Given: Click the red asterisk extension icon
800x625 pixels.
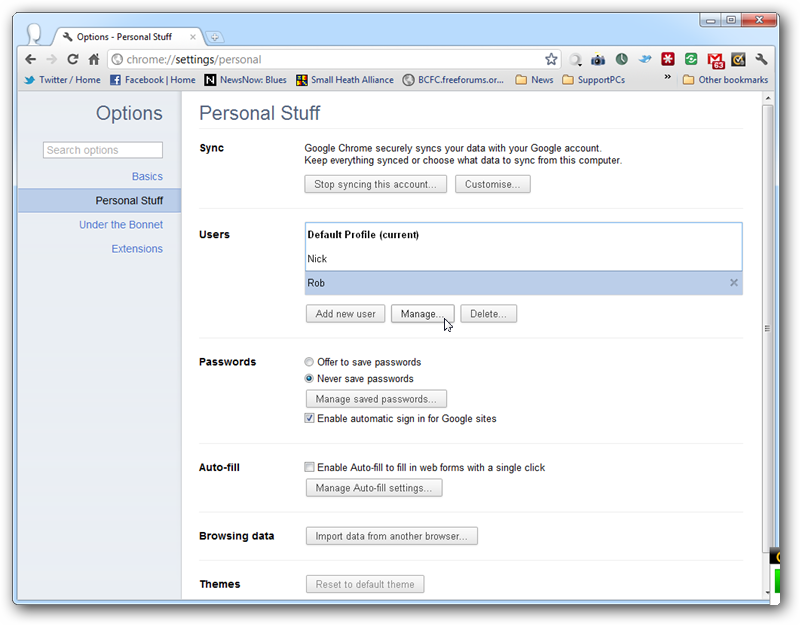Looking at the screenshot, I should (668, 59).
